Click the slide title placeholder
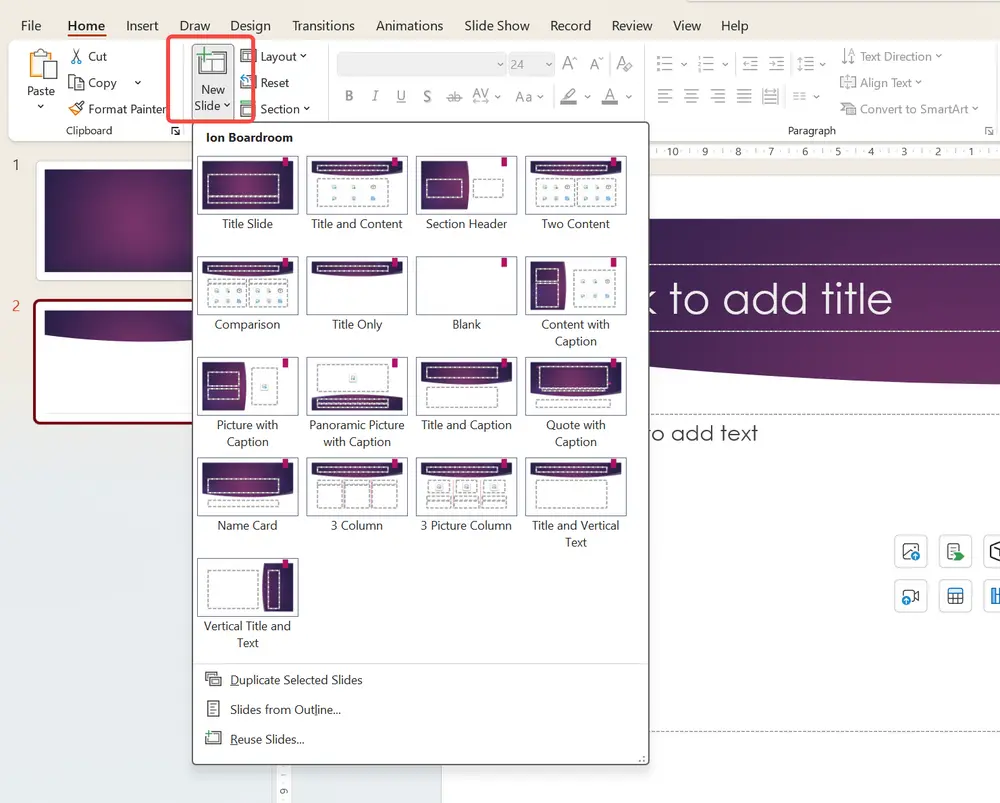 pyautogui.click(x=824, y=298)
